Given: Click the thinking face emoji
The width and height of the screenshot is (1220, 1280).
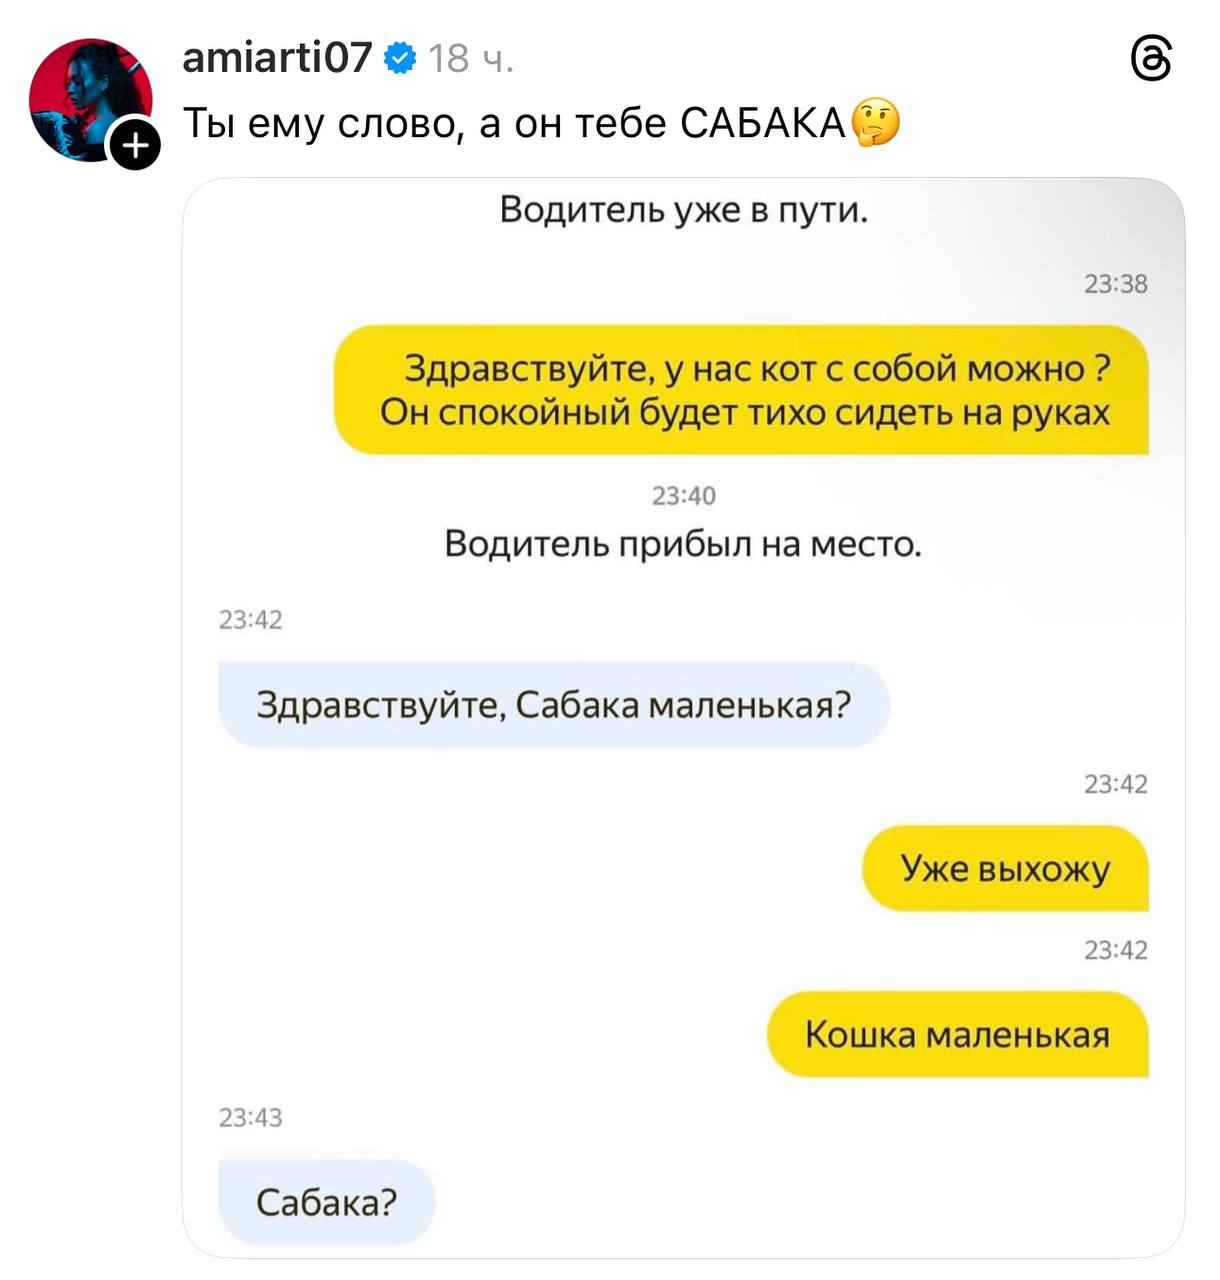Looking at the screenshot, I should 875,123.
